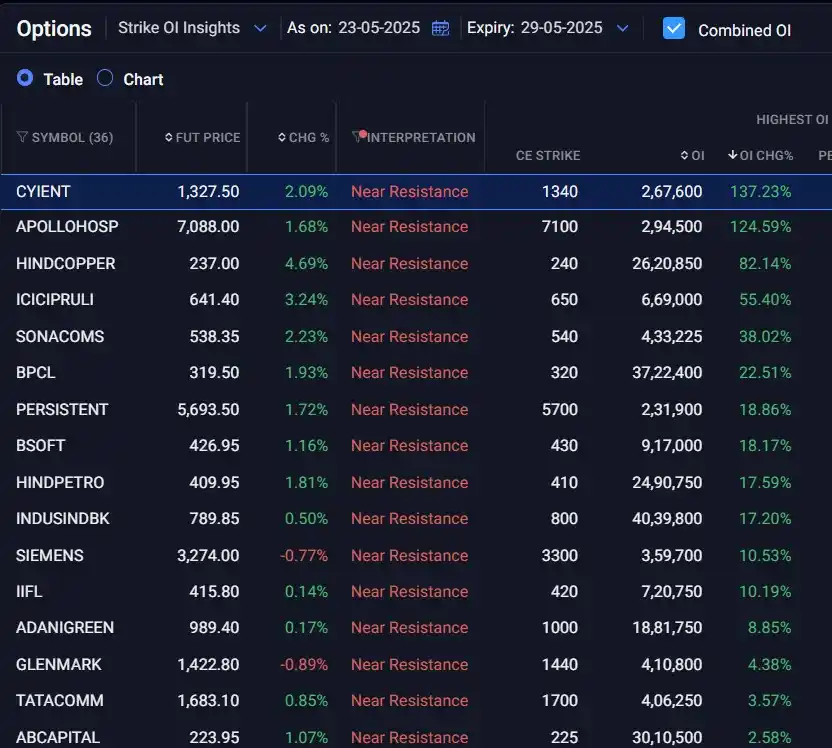
Task: Click SIEMENS change -0.77%
Action: (304, 556)
